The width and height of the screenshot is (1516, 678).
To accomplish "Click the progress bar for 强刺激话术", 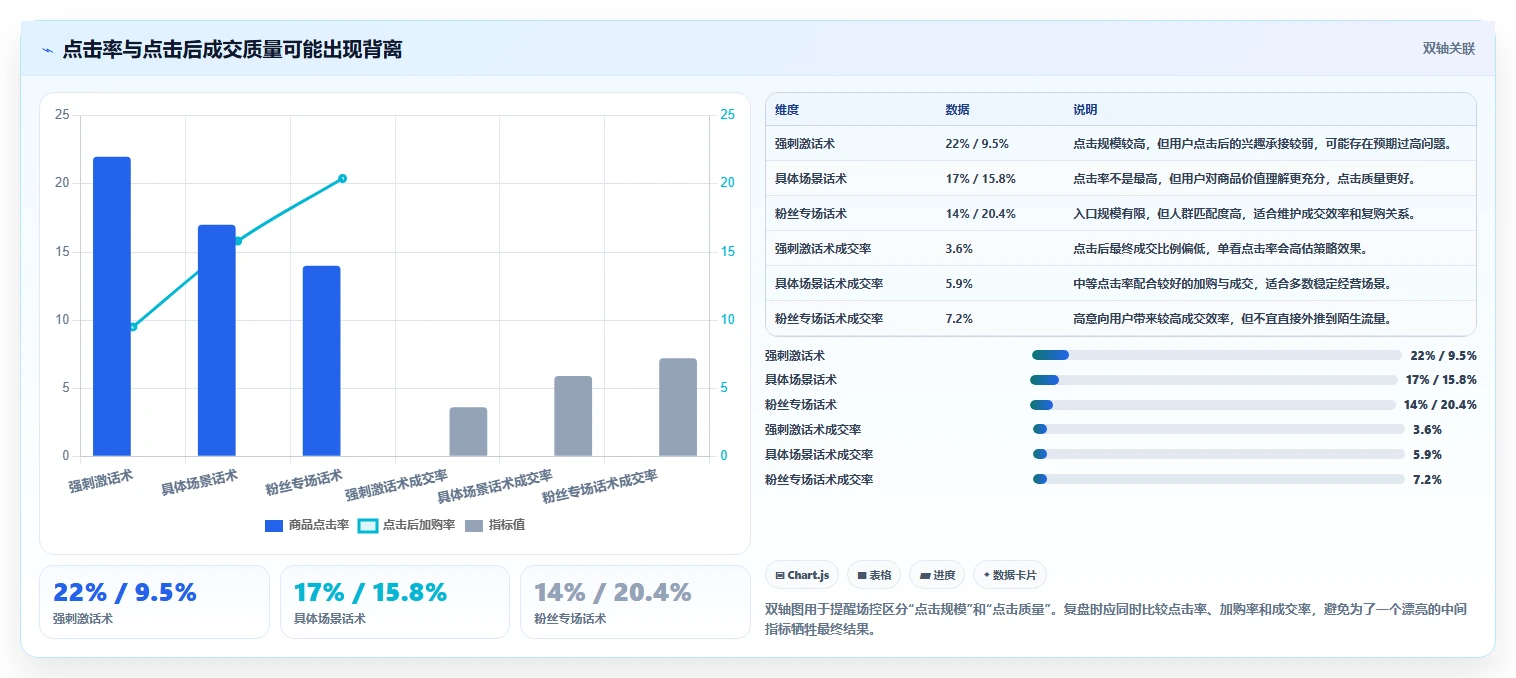I will coord(1216,355).
